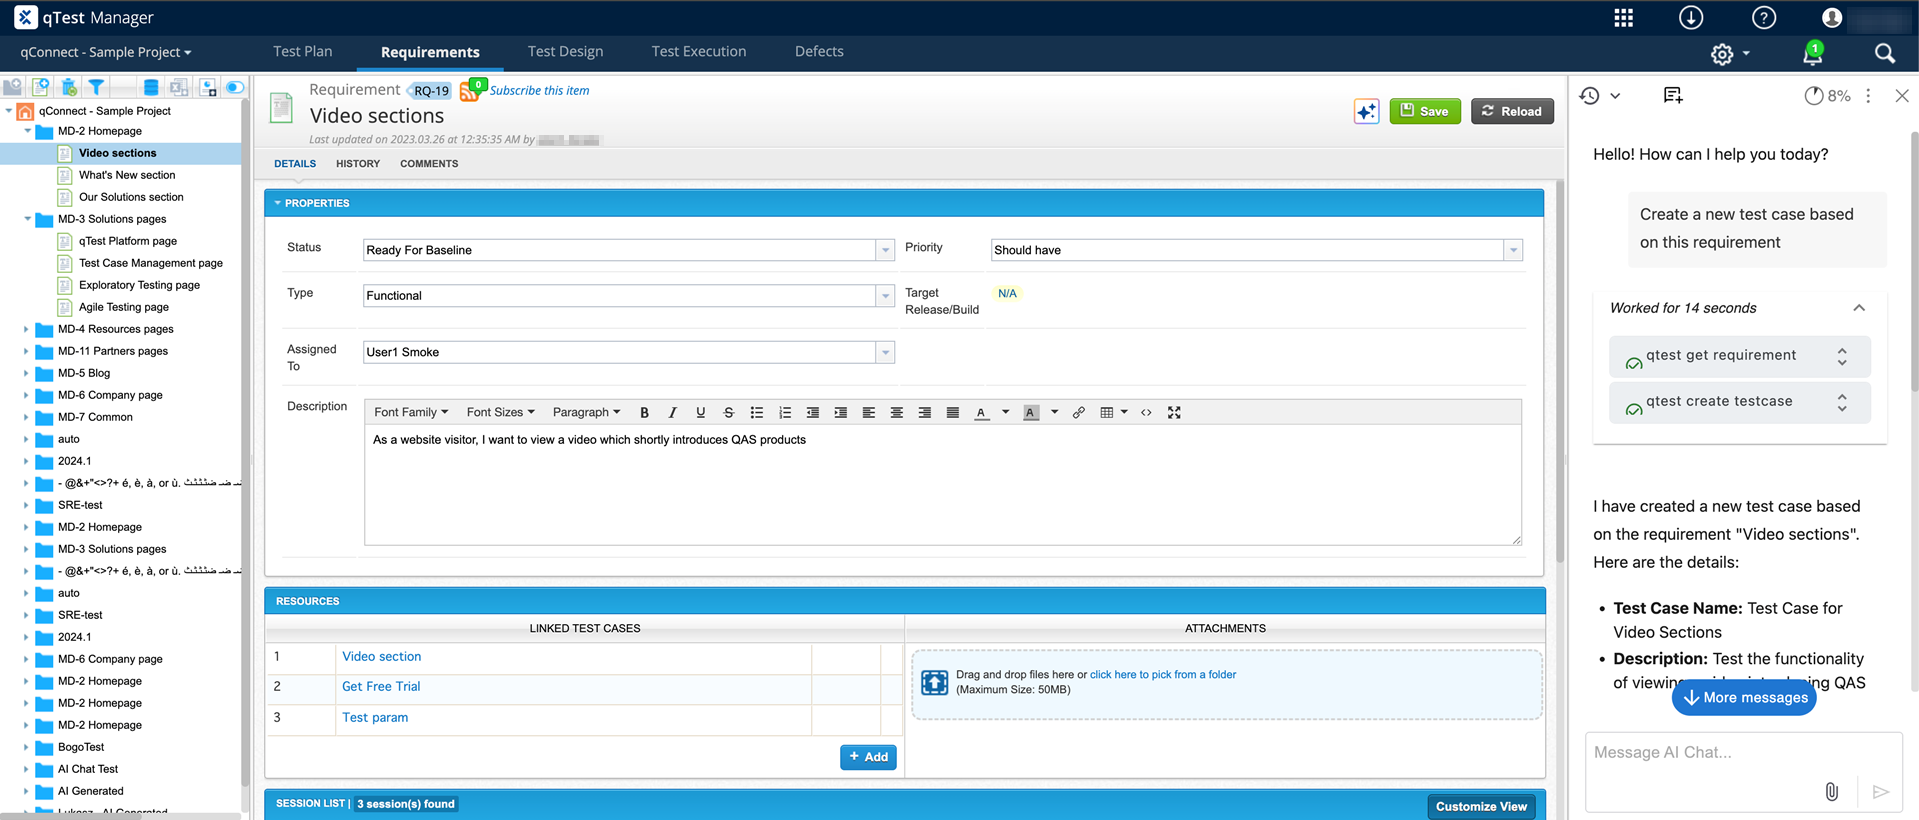Click the green Save button
This screenshot has height=820, width=1919.
[1424, 111]
